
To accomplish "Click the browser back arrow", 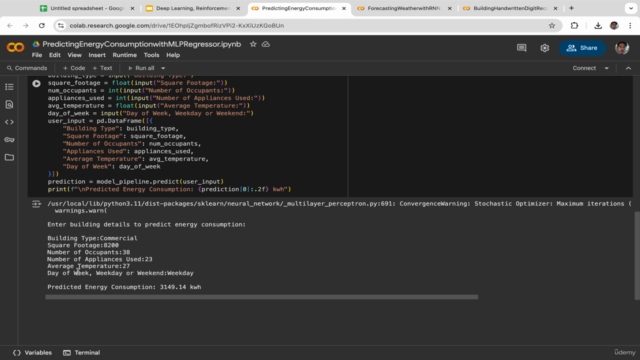I will pos(10,25).
